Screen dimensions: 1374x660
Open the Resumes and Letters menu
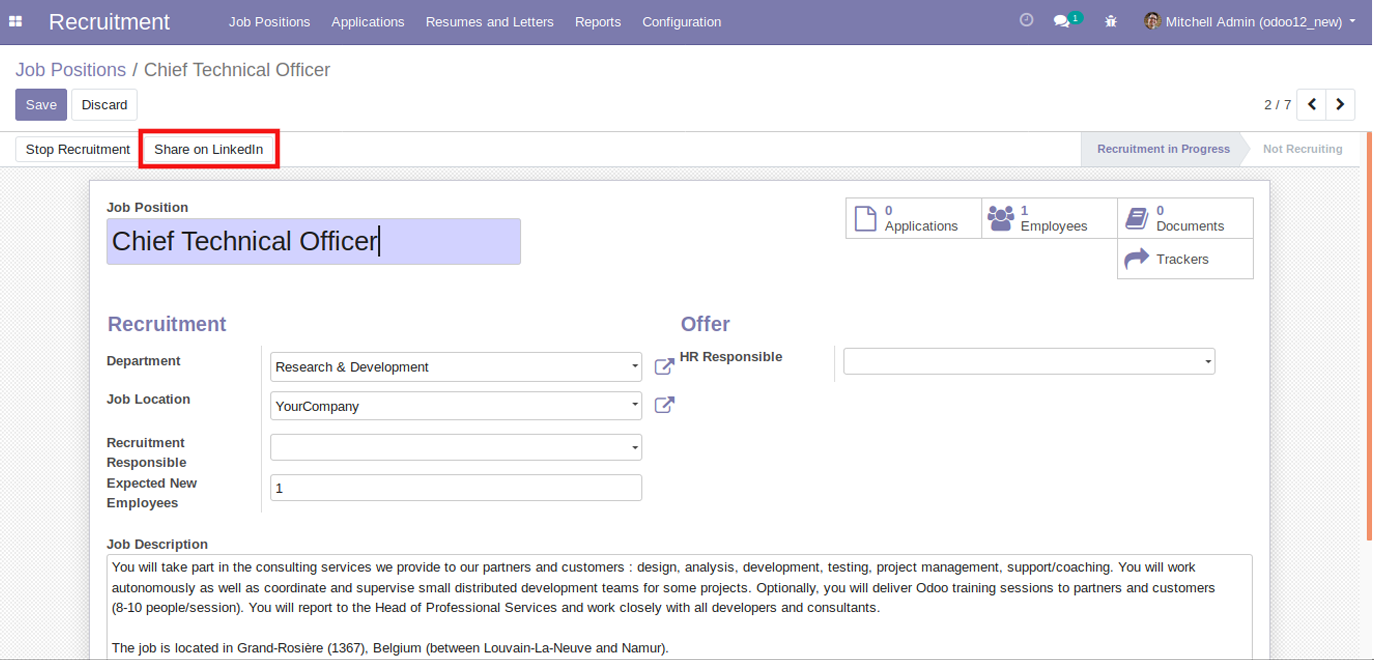coord(490,21)
